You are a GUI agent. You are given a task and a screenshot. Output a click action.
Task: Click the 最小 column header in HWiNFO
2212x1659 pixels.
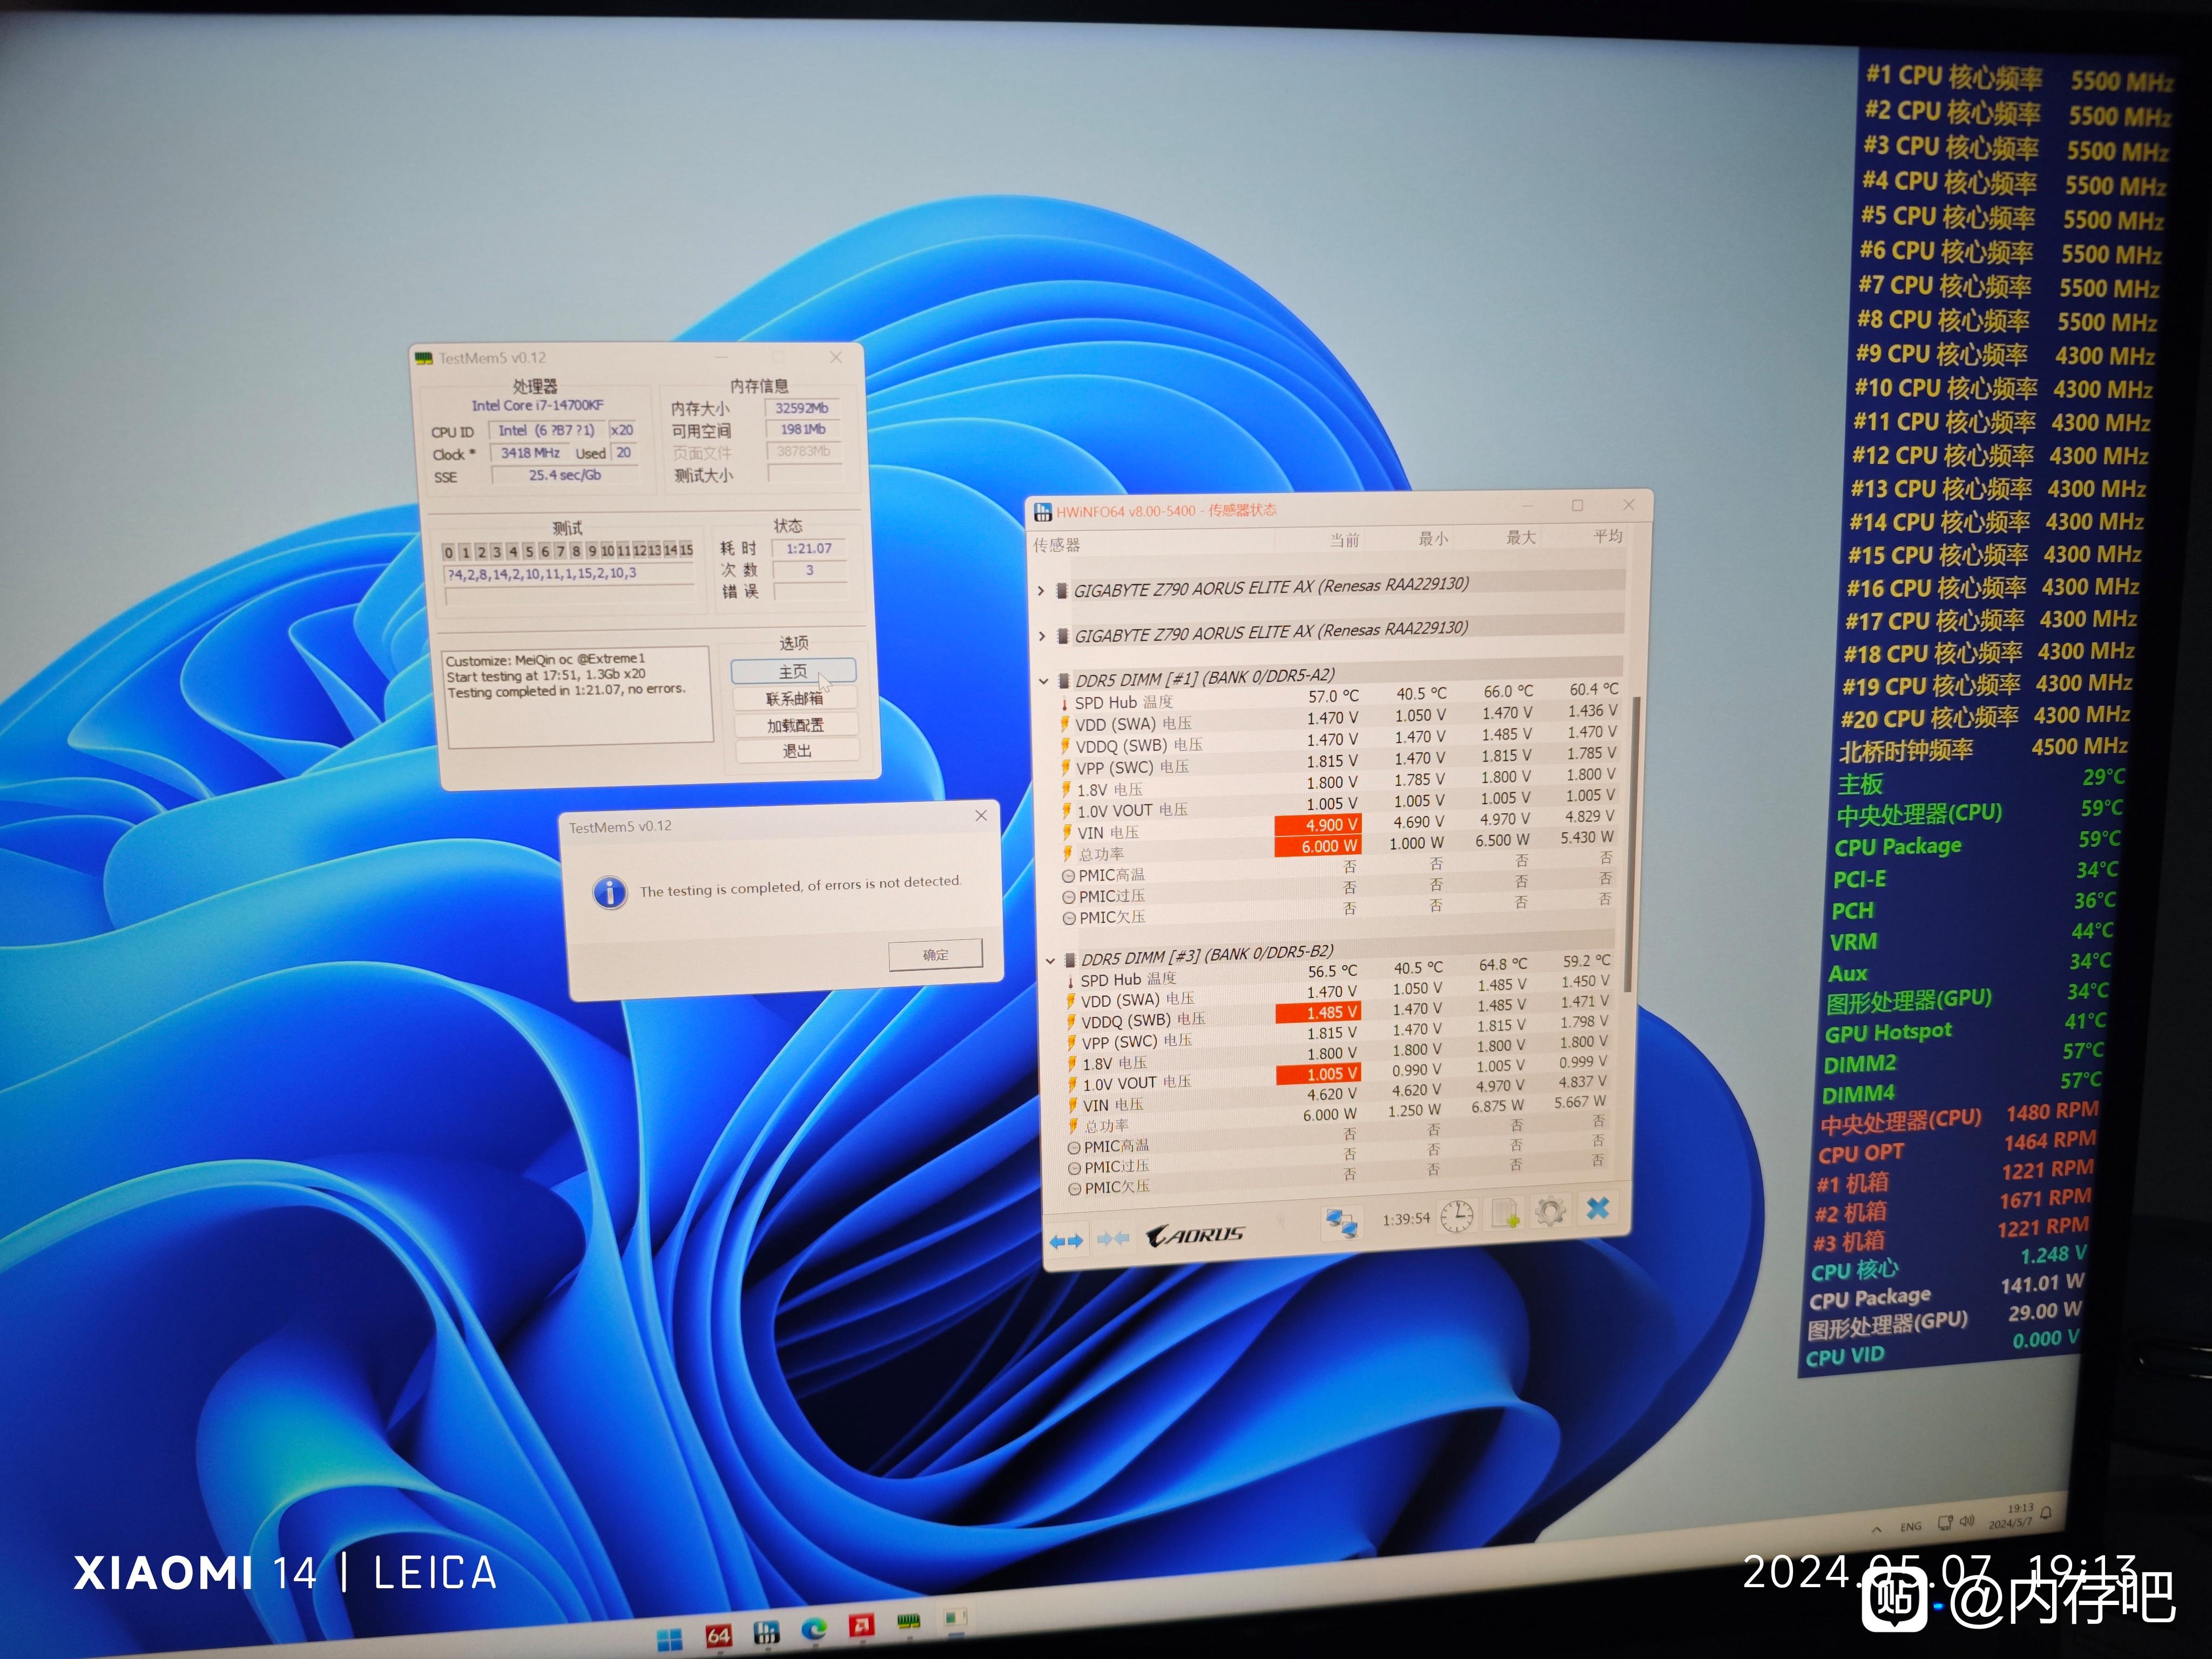tap(1433, 538)
